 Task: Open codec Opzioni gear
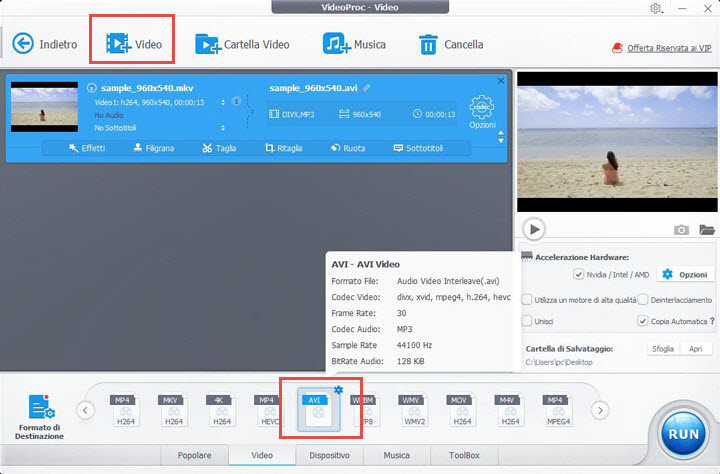click(482, 112)
